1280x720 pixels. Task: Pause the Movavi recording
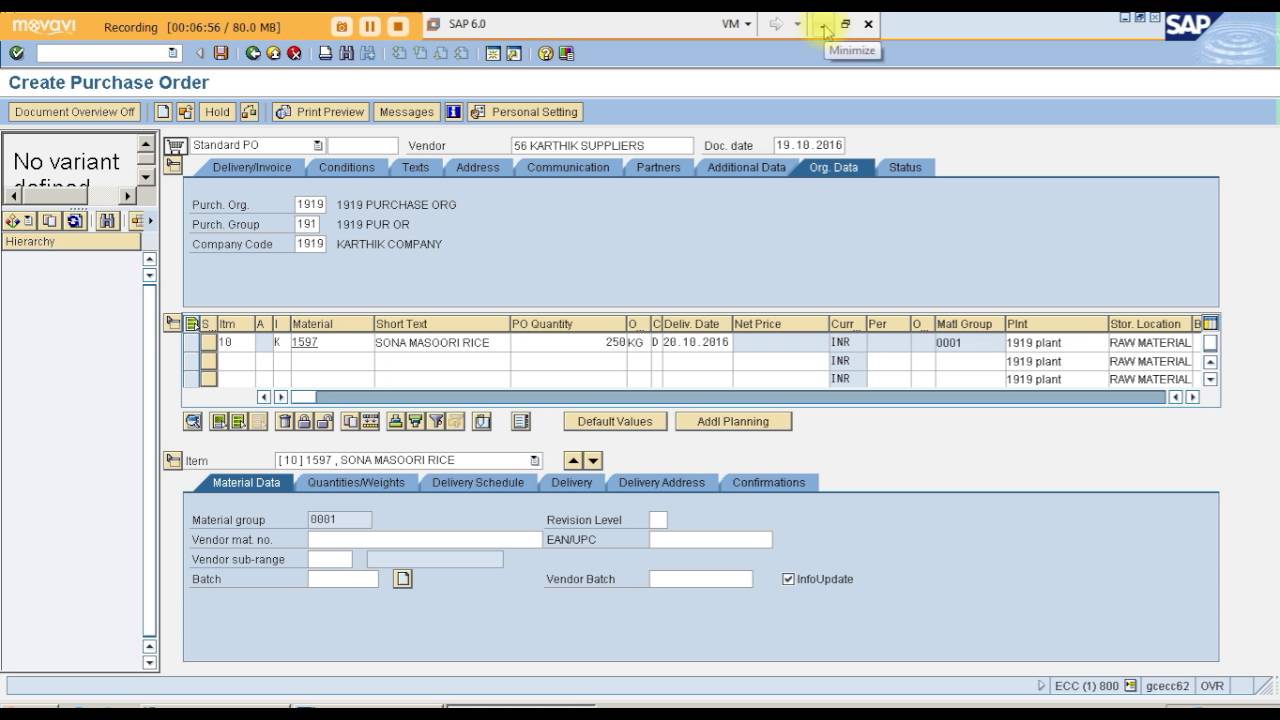pos(369,26)
